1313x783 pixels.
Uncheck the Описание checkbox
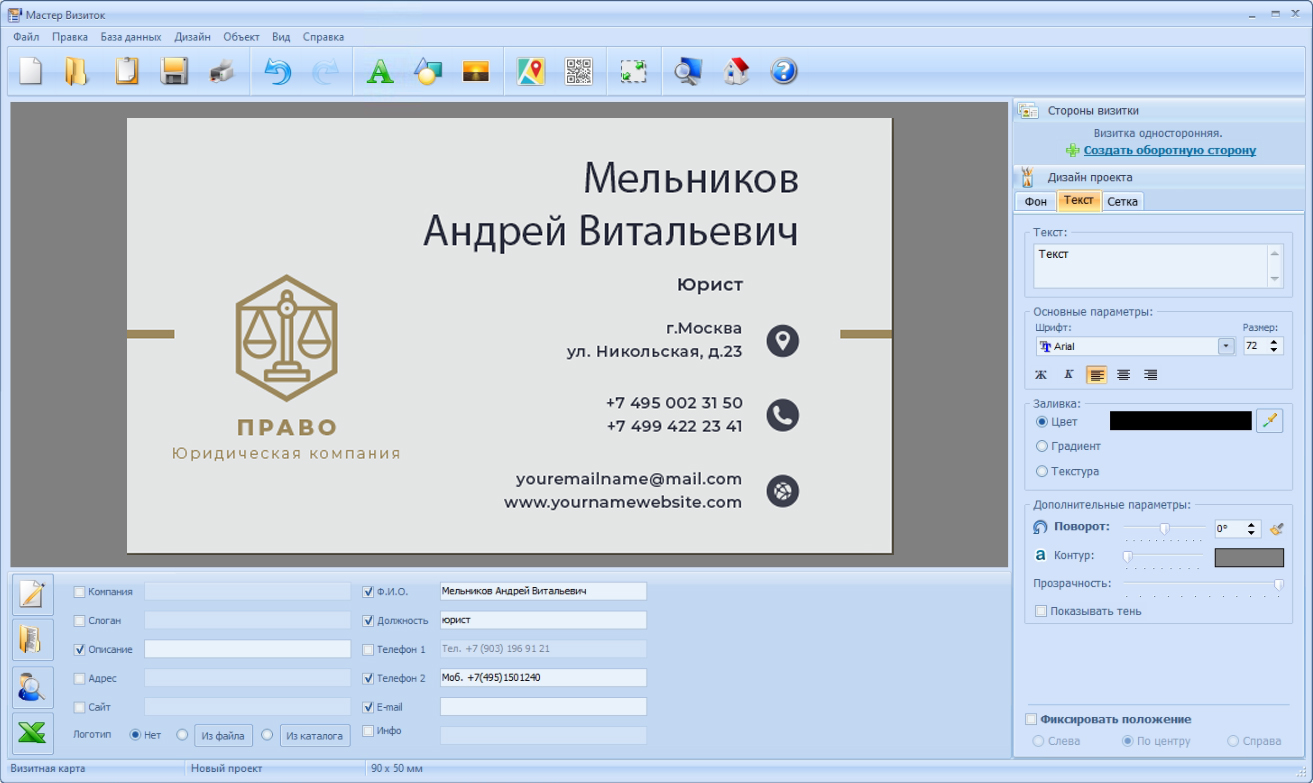80,650
